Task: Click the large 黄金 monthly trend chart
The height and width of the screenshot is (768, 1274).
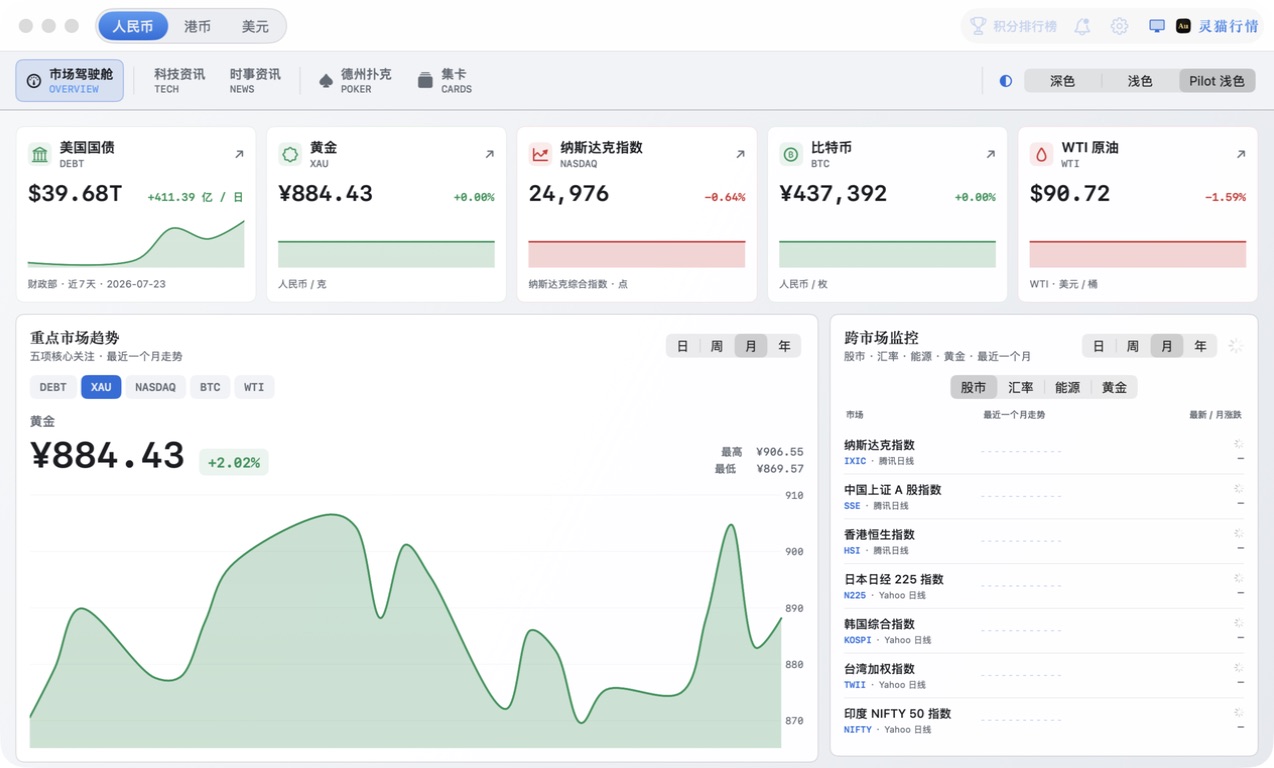Action: coord(405,620)
